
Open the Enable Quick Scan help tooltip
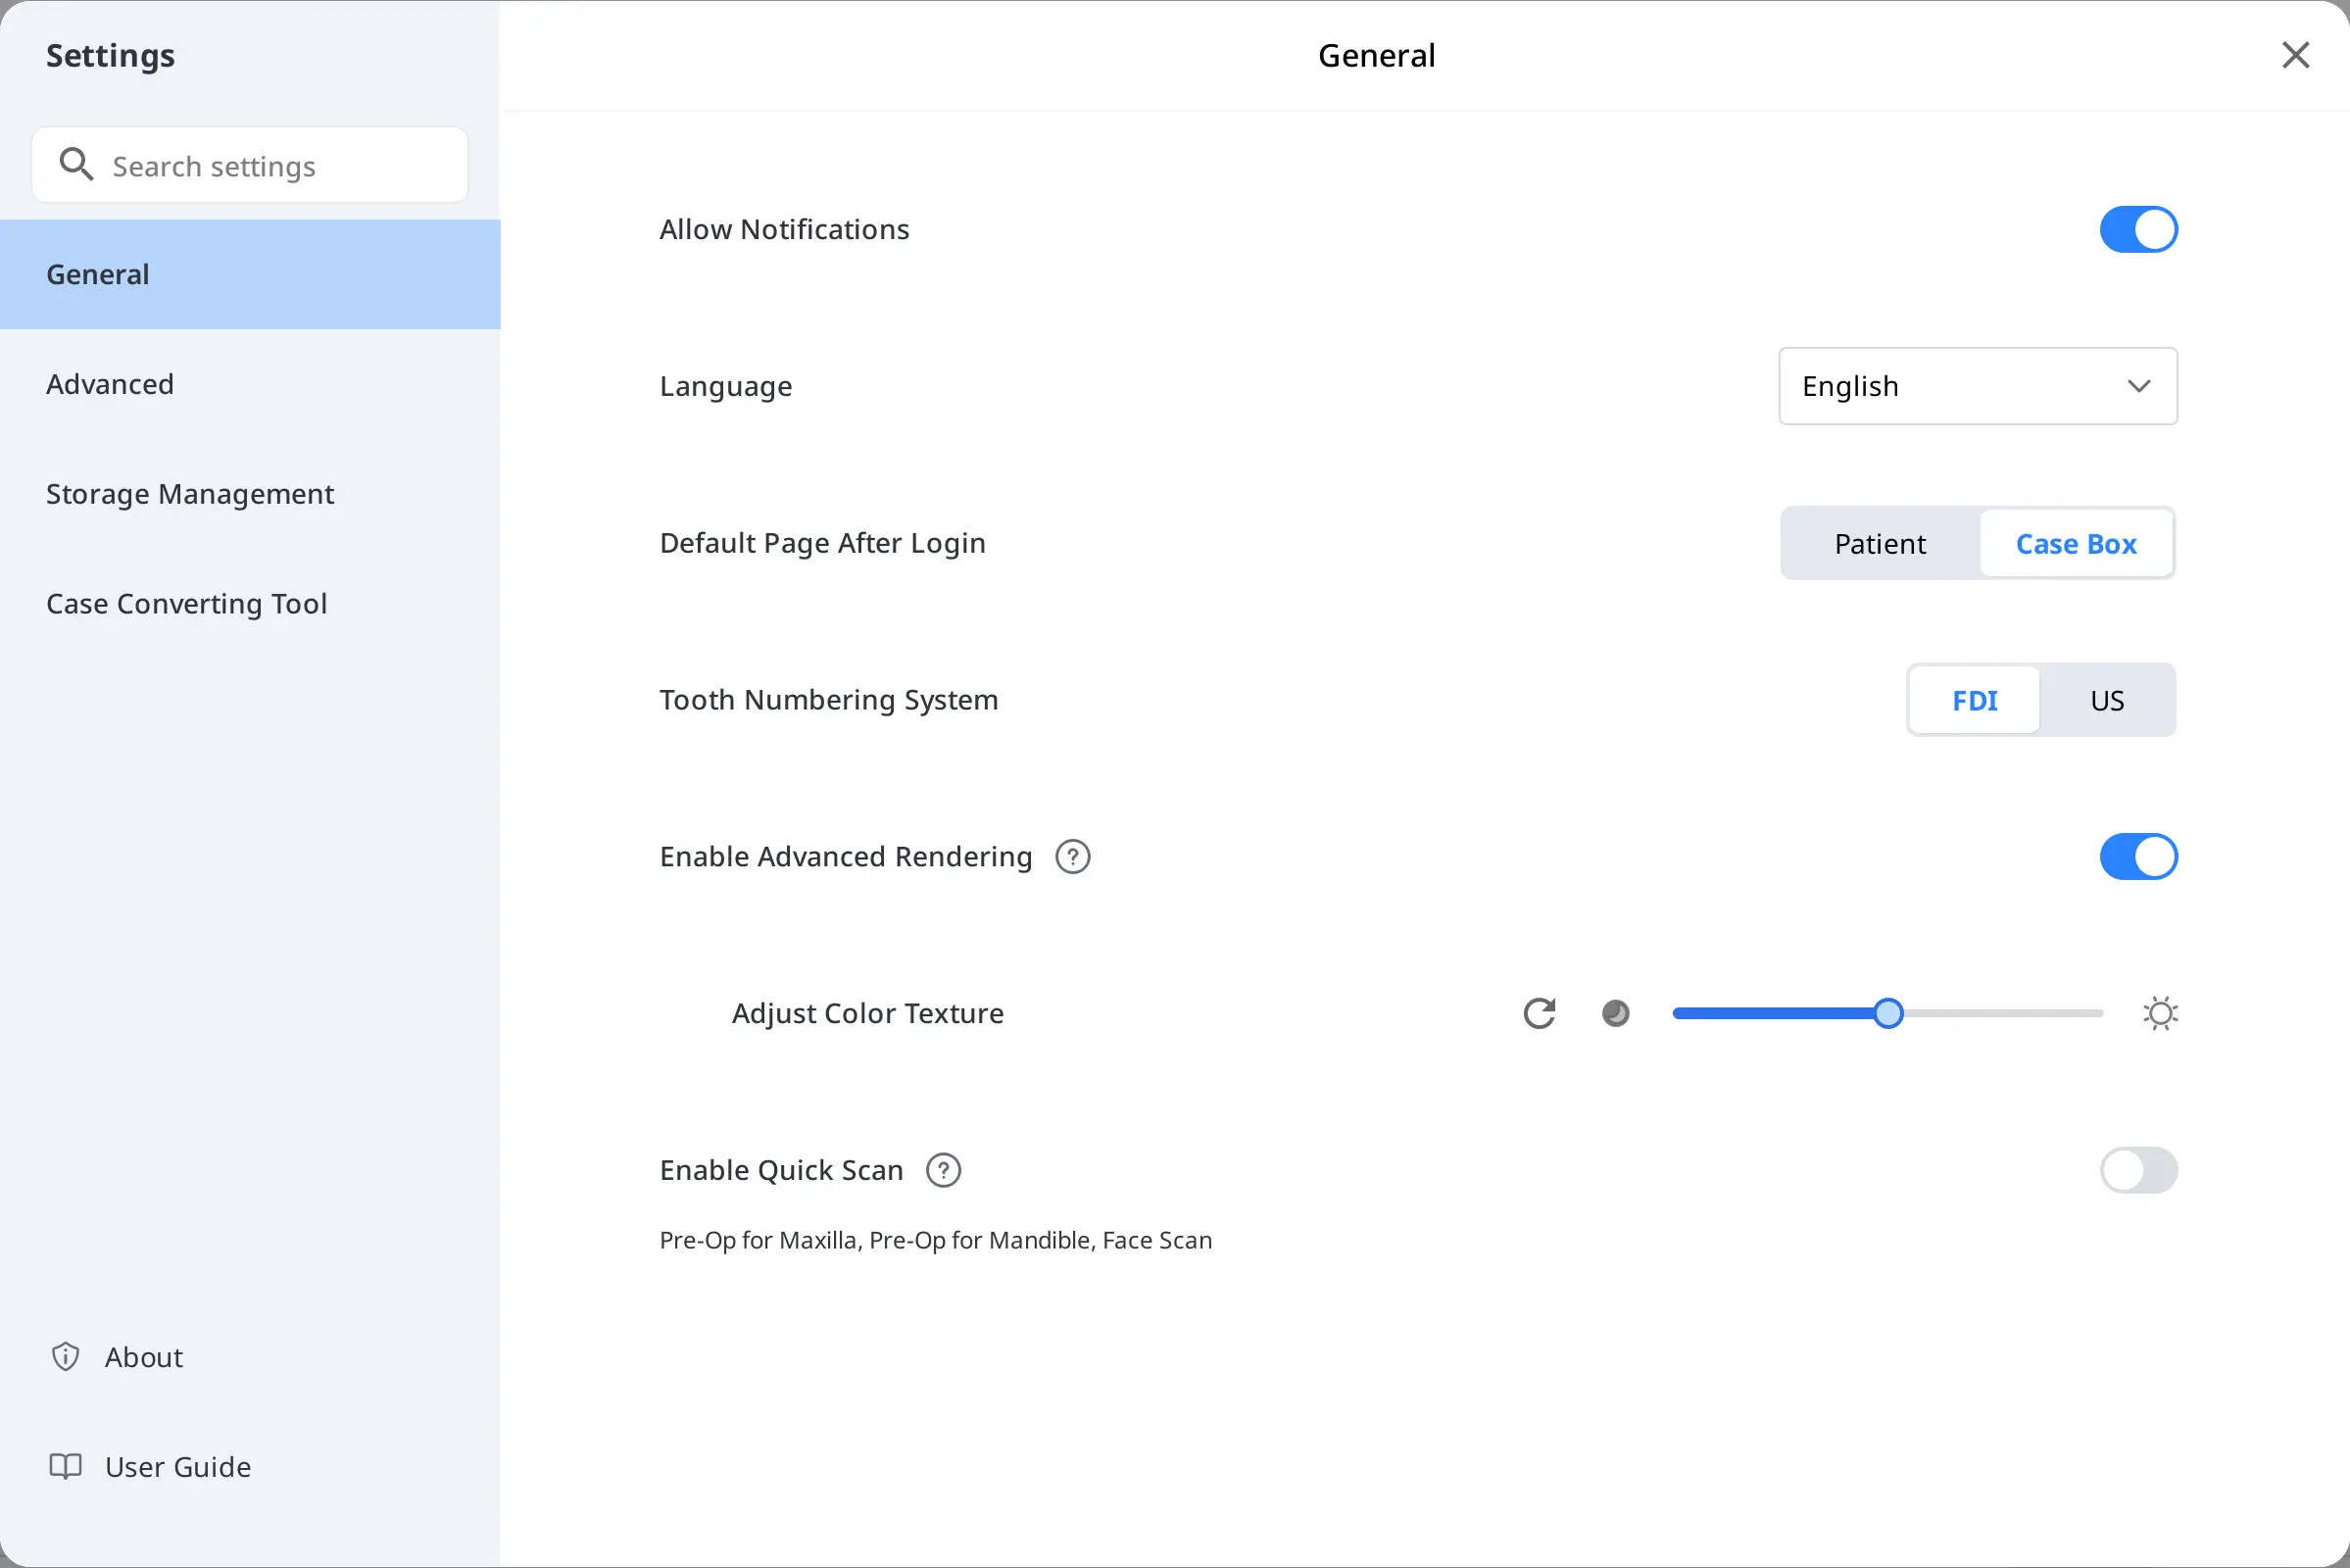[x=942, y=1170]
